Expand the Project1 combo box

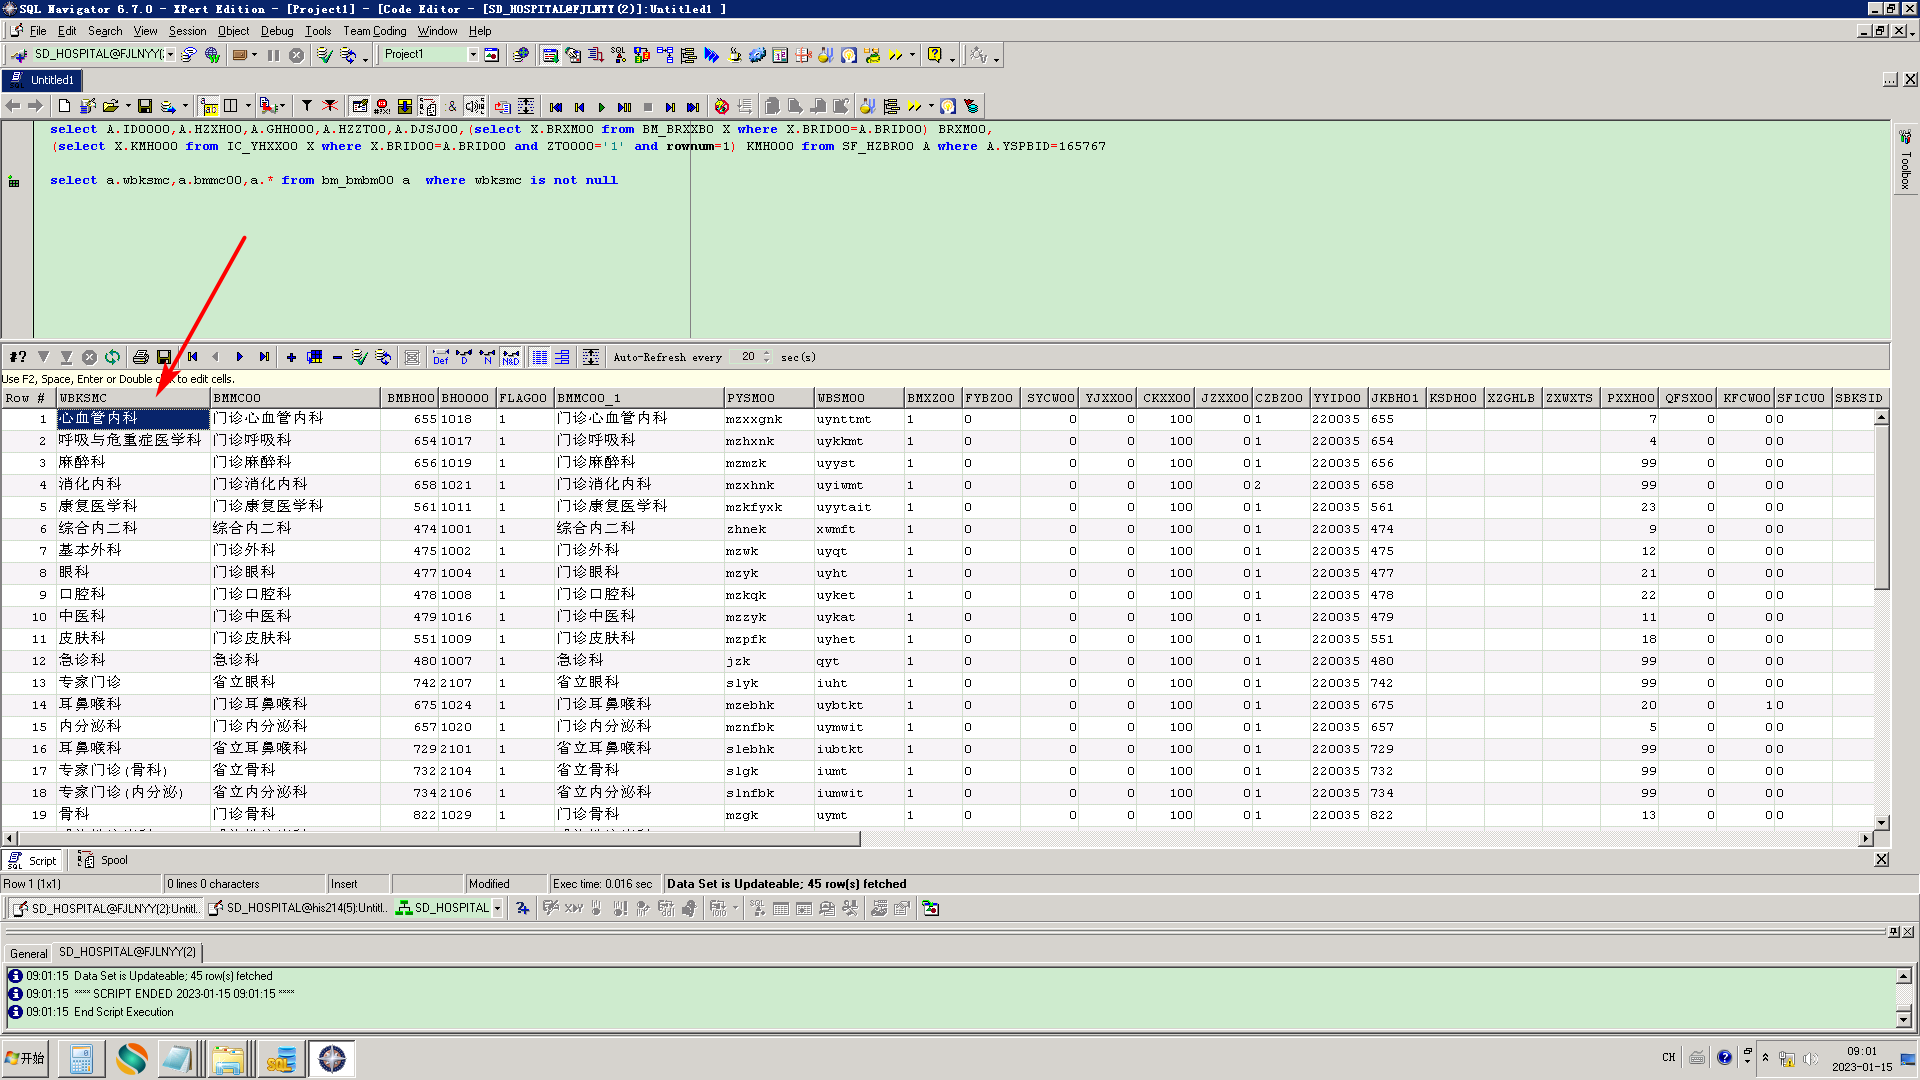tap(473, 54)
